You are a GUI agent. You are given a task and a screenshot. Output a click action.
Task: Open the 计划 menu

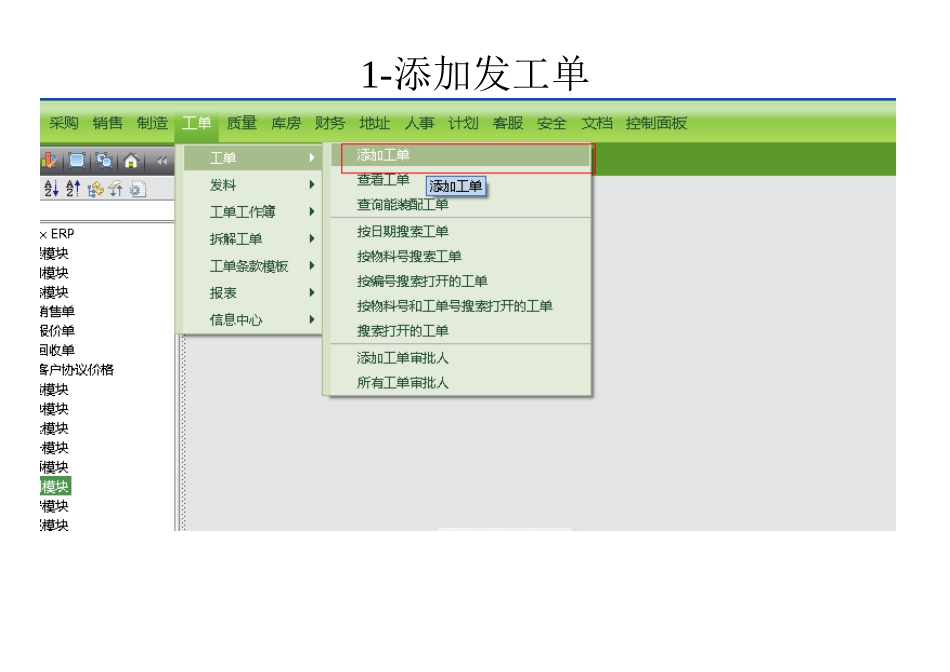coord(463,123)
